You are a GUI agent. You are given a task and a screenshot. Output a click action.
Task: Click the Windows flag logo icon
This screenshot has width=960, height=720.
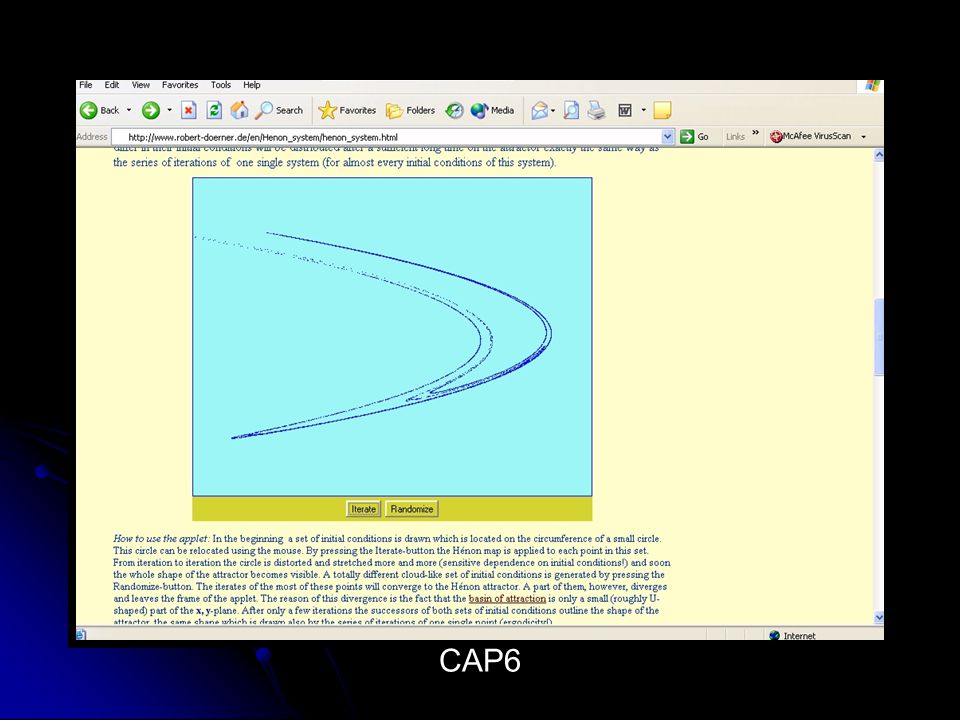[872, 86]
